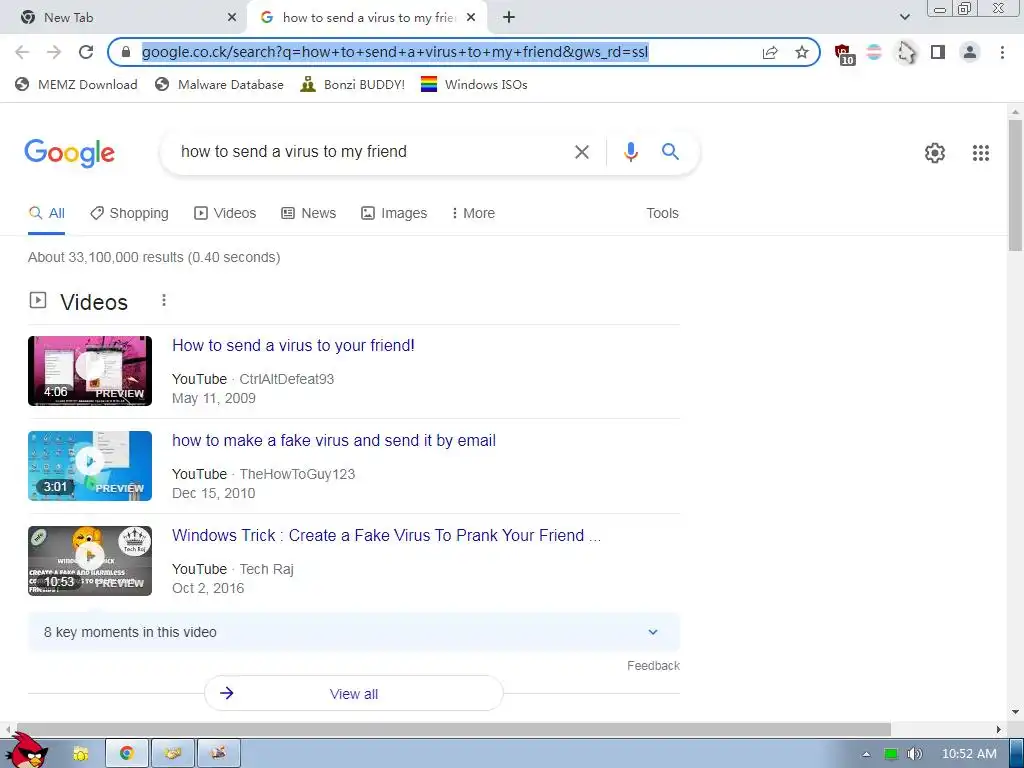1024x768 pixels.
Task: Play the 3:01 video thumbnail preview
Action: pyautogui.click(x=90, y=466)
